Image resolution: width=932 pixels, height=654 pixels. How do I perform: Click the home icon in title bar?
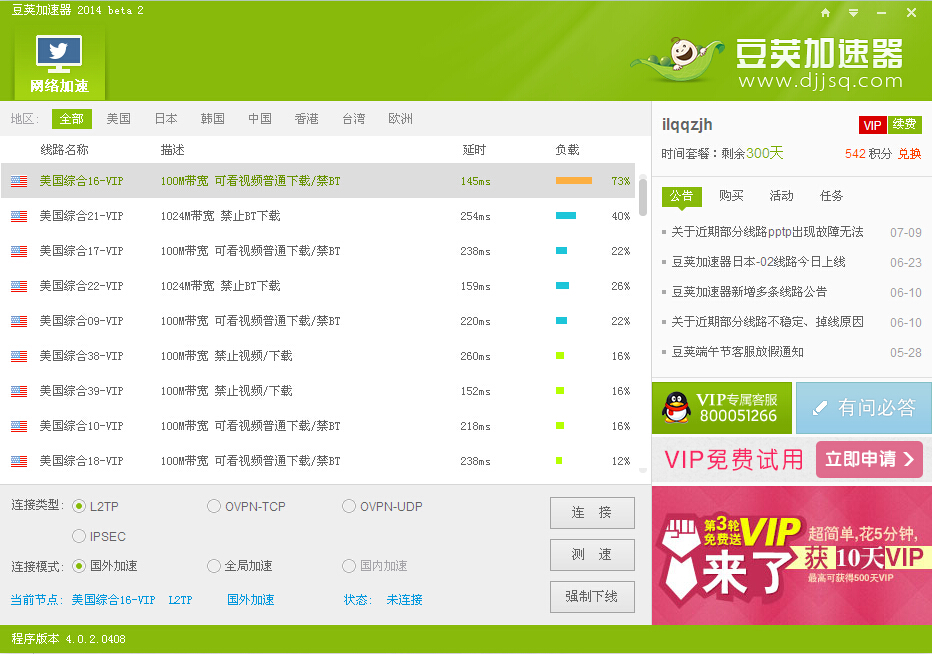pyautogui.click(x=825, y=12)
